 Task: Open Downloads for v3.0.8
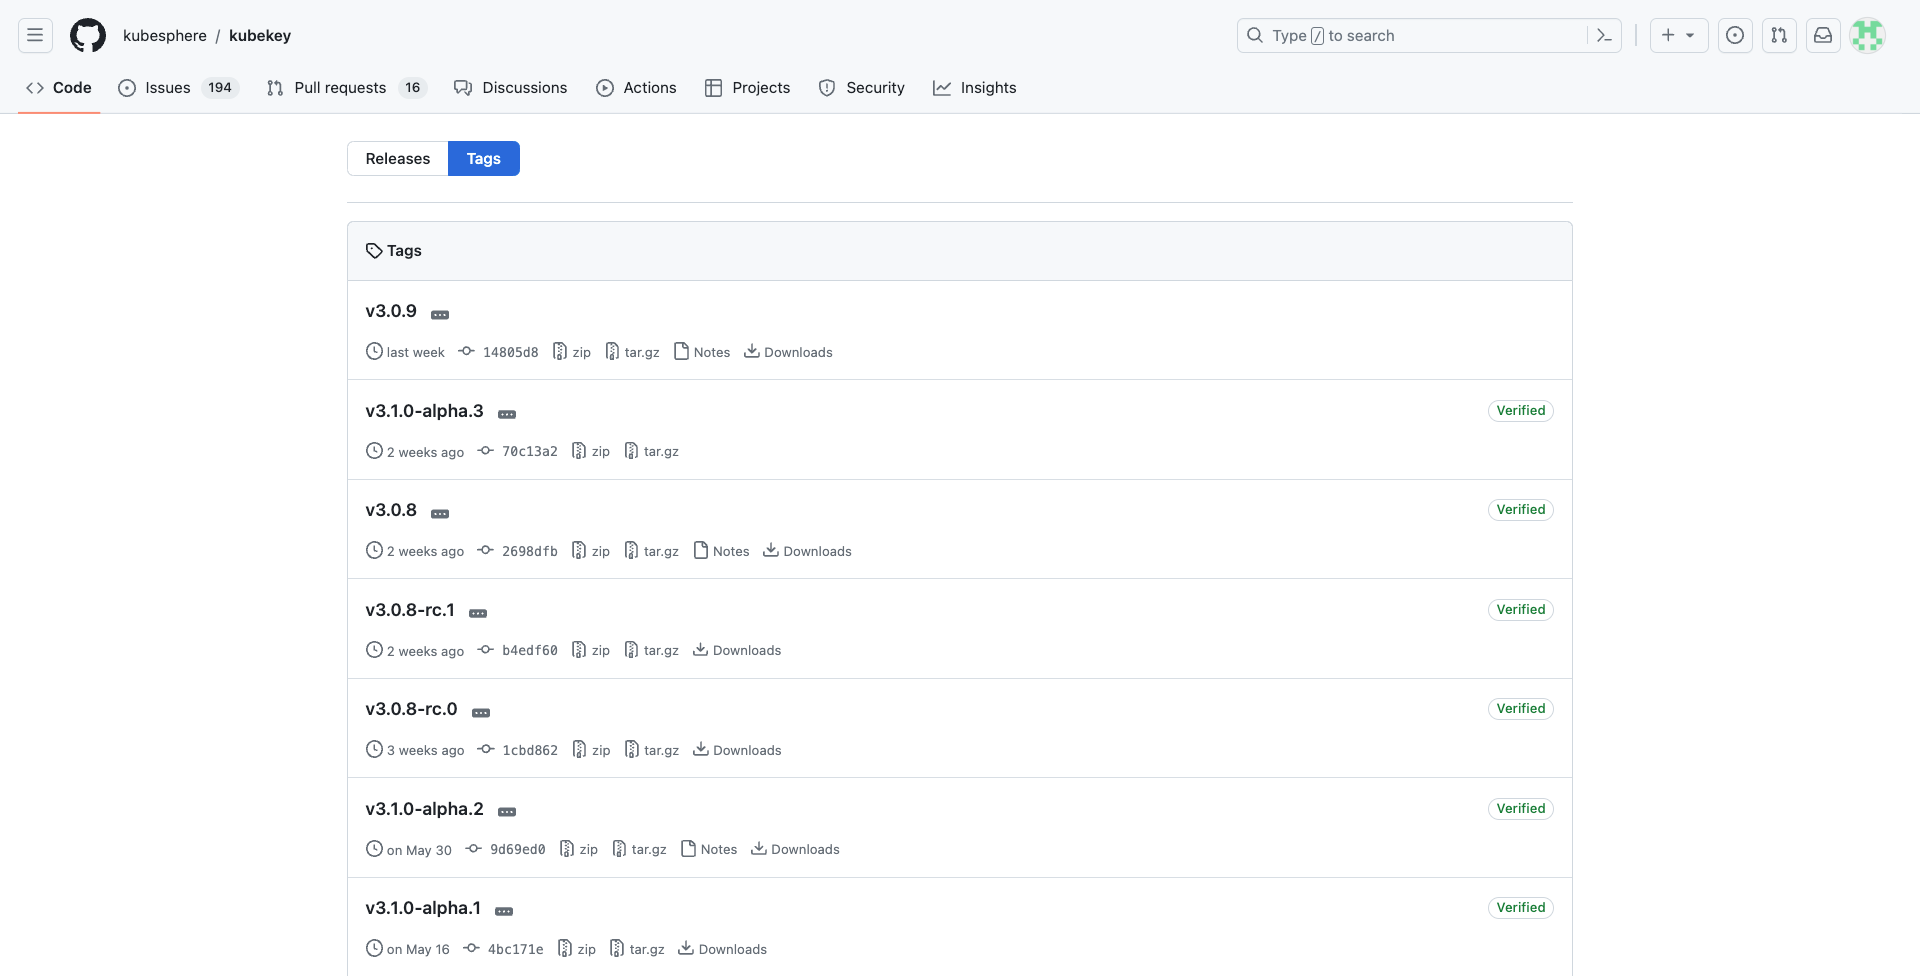807,551
